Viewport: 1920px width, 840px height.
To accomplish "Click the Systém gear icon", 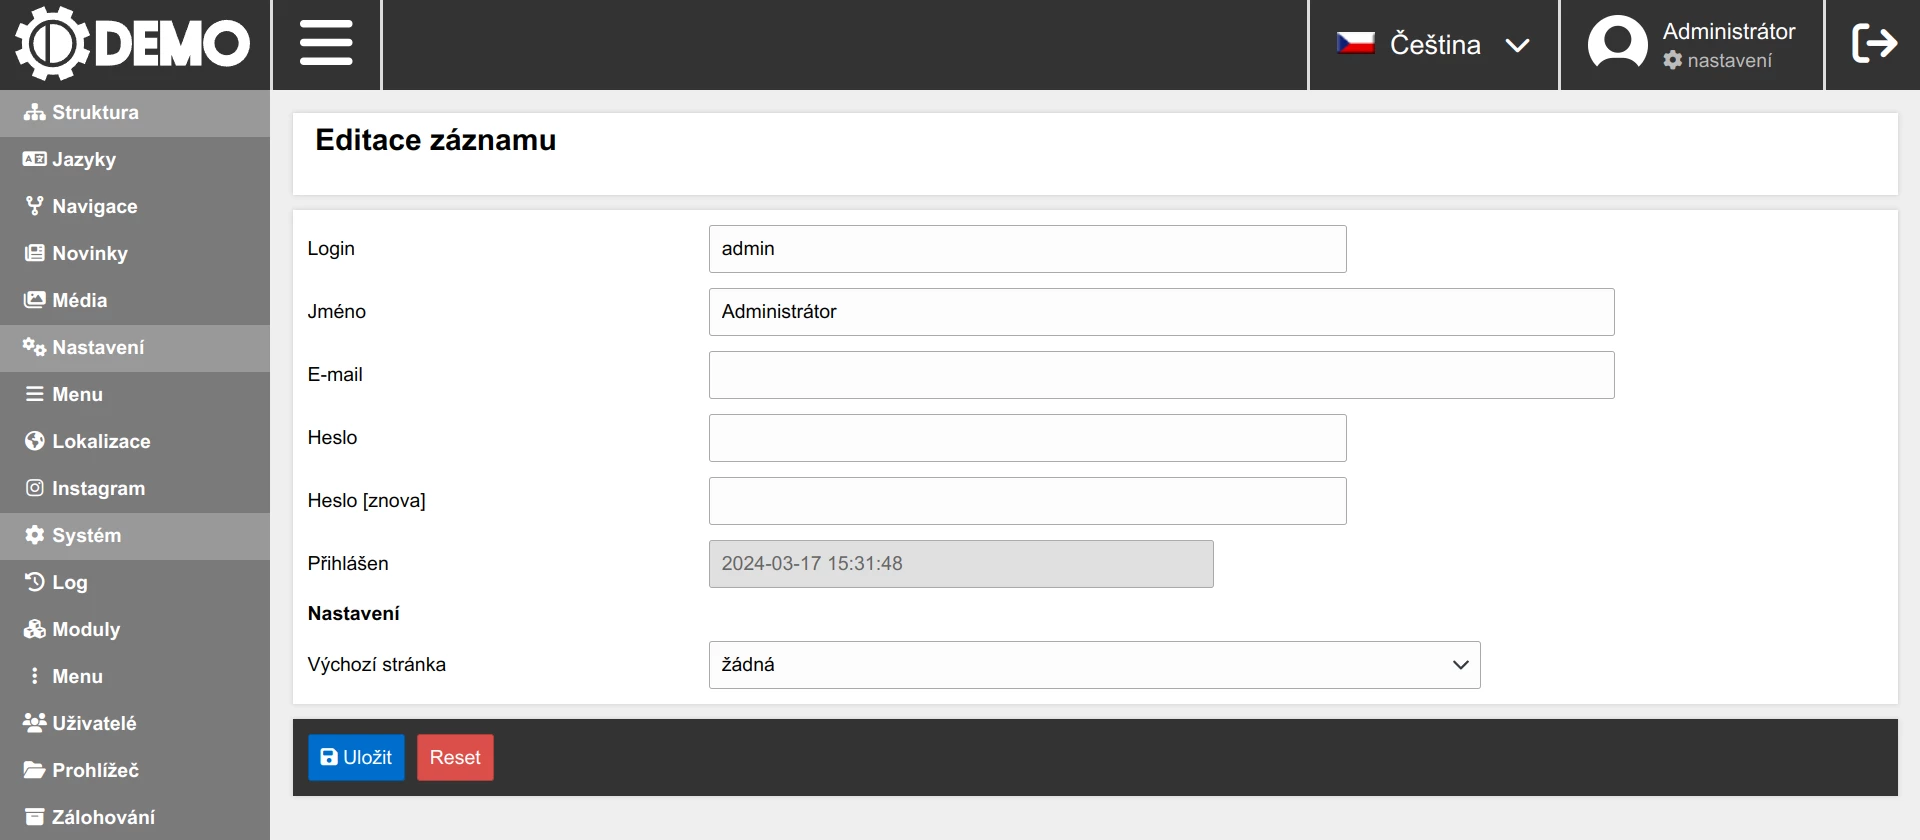I will coord(35,535).
